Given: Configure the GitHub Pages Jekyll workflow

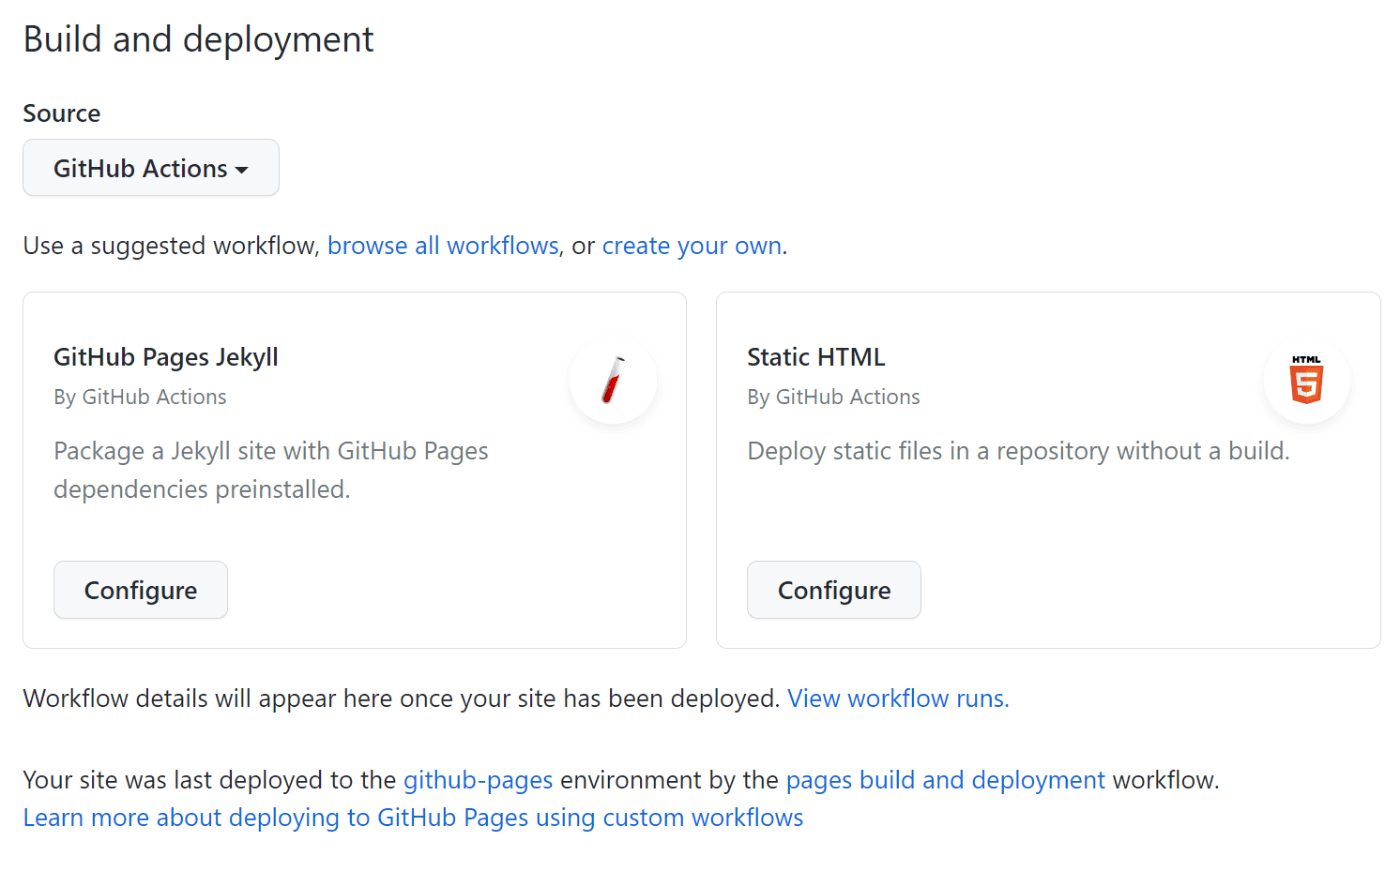Looking at the screenshot, I should click(x=141, y=590).
